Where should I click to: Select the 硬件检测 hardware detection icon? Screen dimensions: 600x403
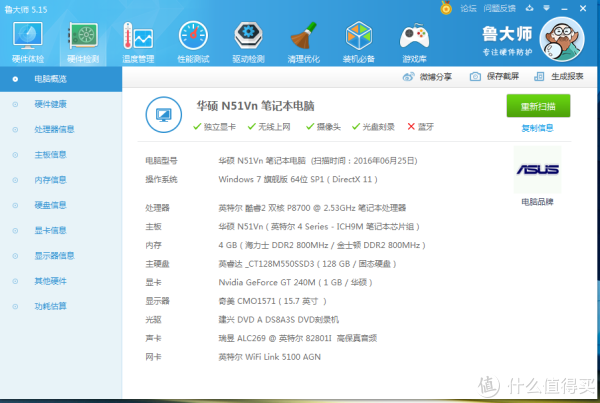pyautogui.click(x=83, y=42)
